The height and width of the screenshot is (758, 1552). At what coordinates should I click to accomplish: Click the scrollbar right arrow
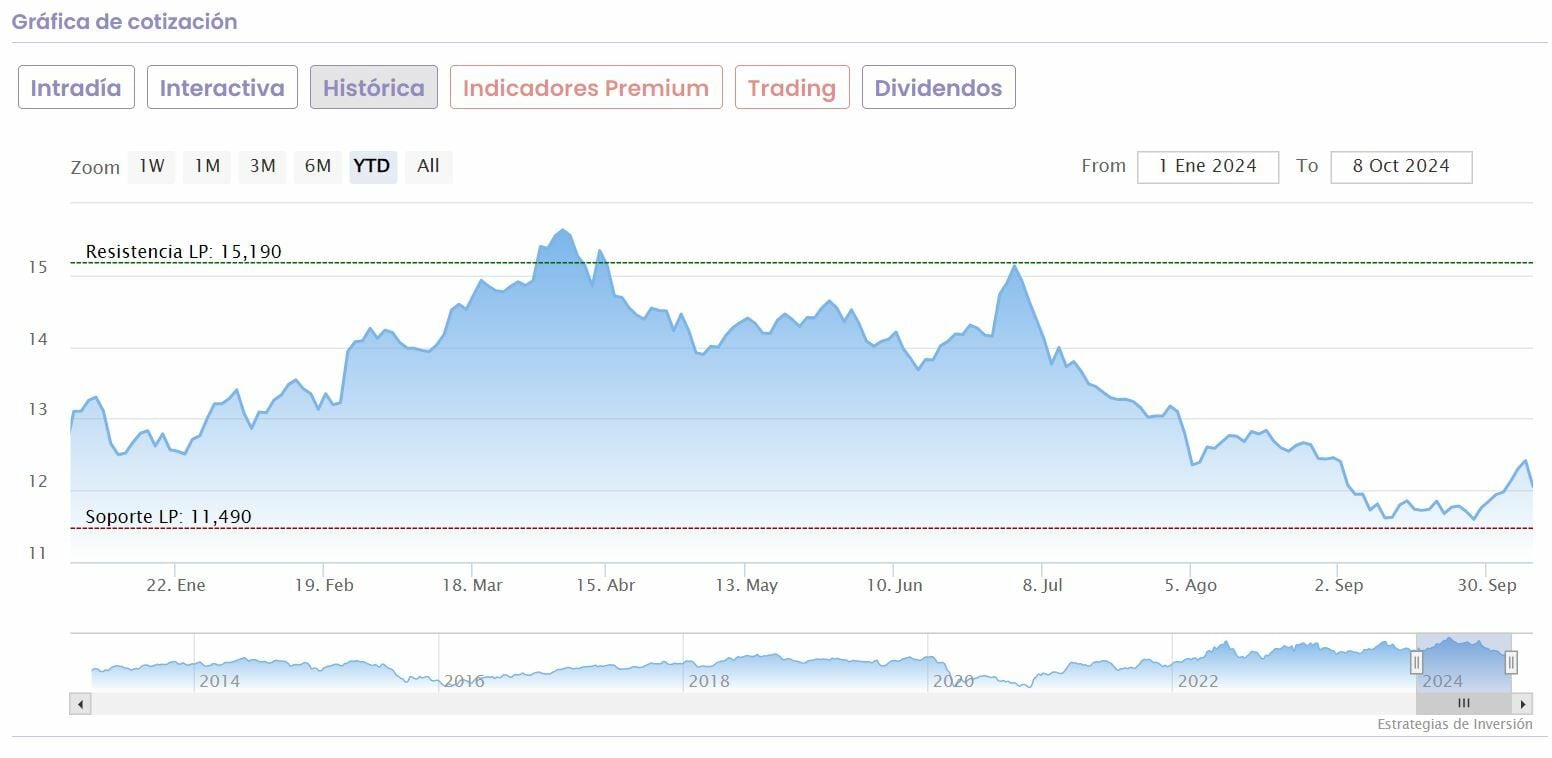pyautogui.click(x=1523, y=704)
